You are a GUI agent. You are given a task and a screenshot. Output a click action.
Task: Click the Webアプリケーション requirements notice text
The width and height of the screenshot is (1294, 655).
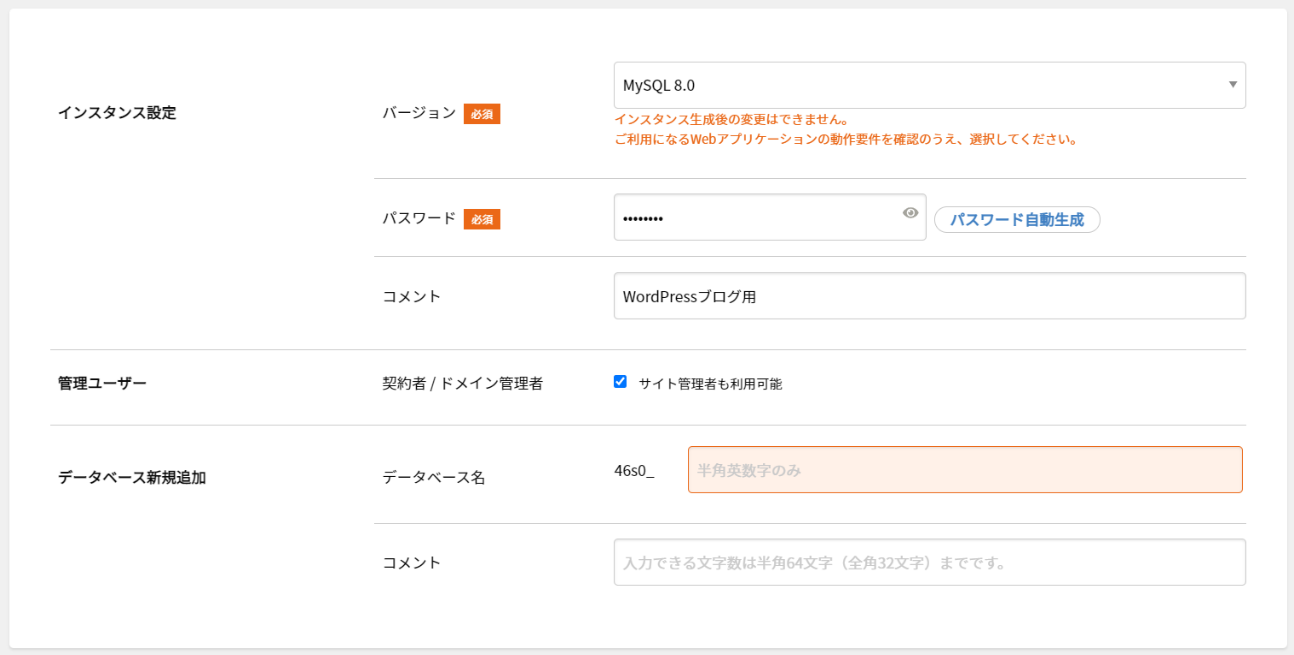click(846, 140)
